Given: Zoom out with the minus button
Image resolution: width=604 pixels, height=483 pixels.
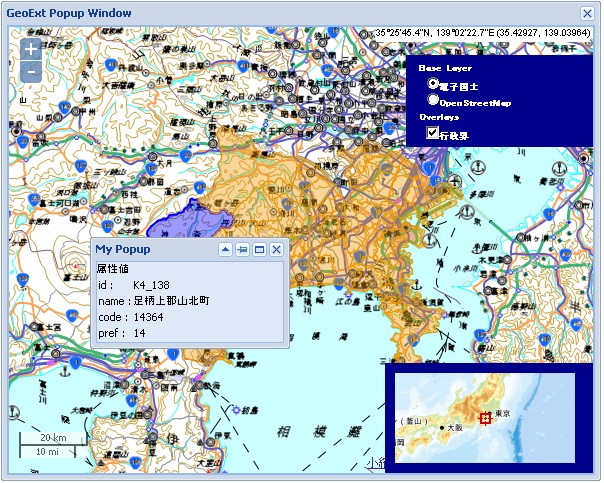Looking at the screenshot, I should coord(31,72).
